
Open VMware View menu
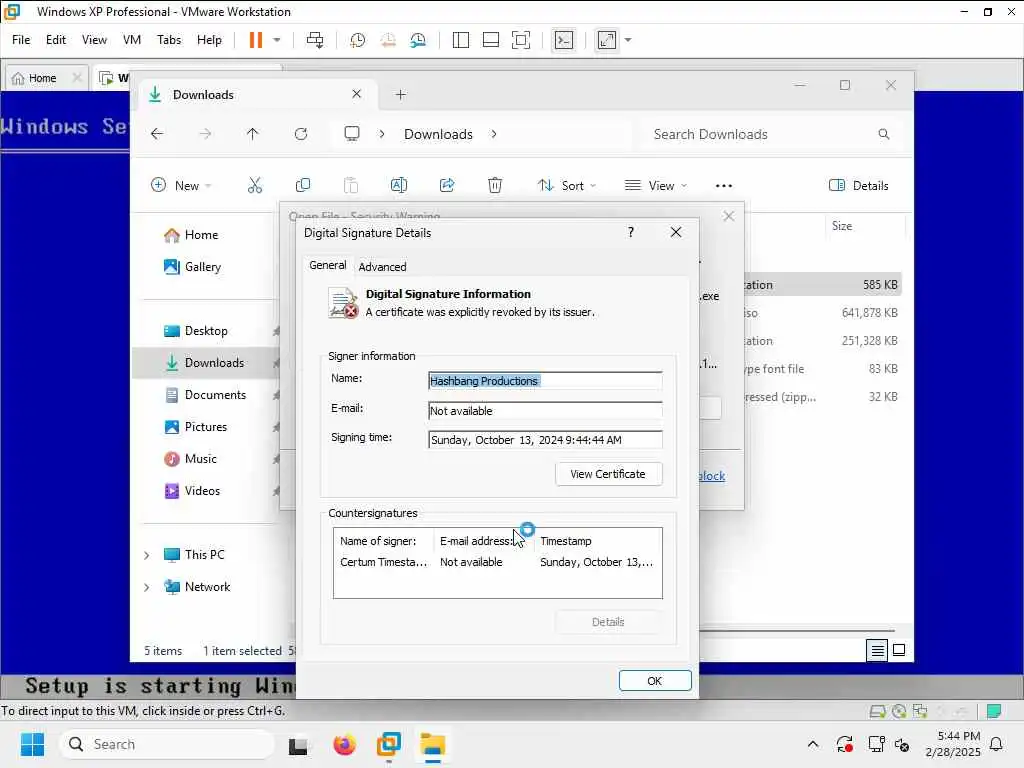point(94,40)
